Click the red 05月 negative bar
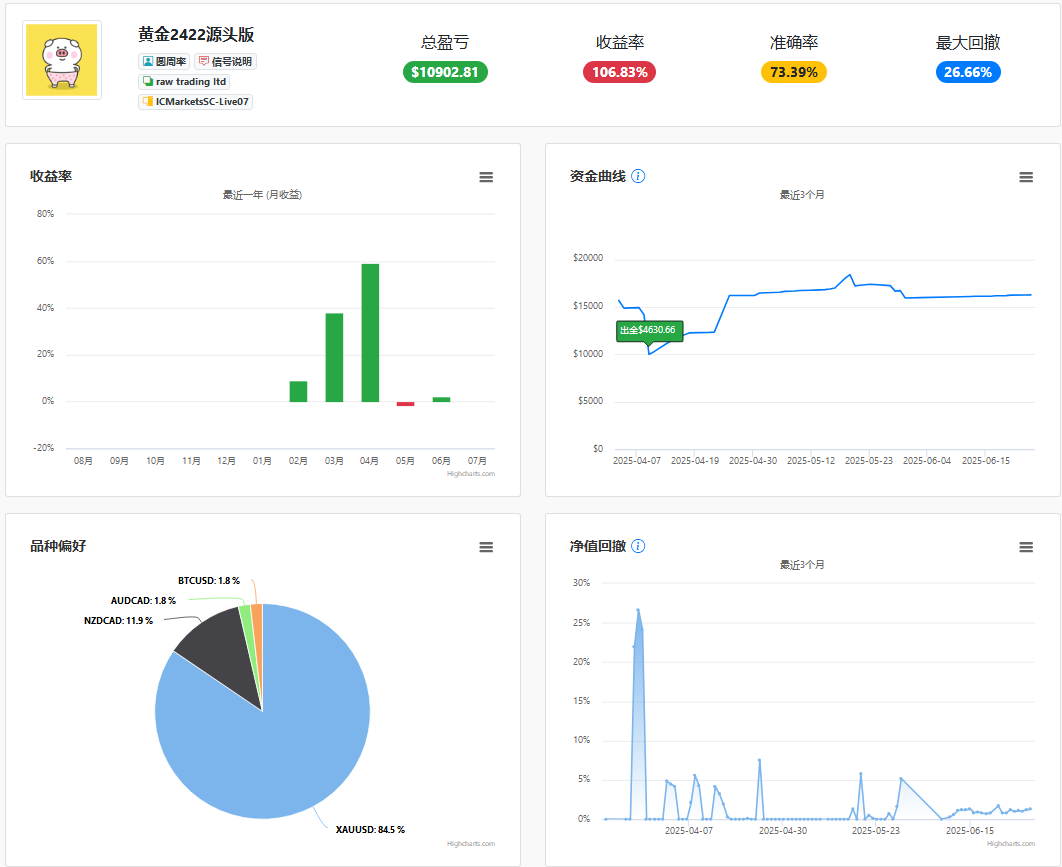The image size is (1062, 867). (405, 404)
